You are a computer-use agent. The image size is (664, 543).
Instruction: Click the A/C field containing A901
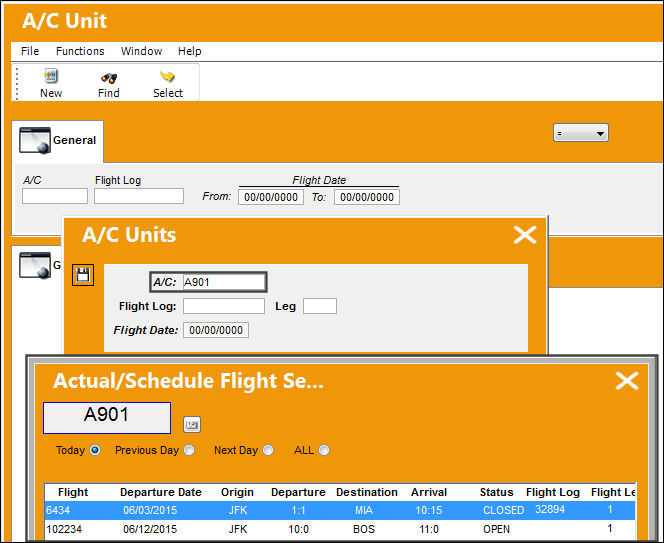224,282
